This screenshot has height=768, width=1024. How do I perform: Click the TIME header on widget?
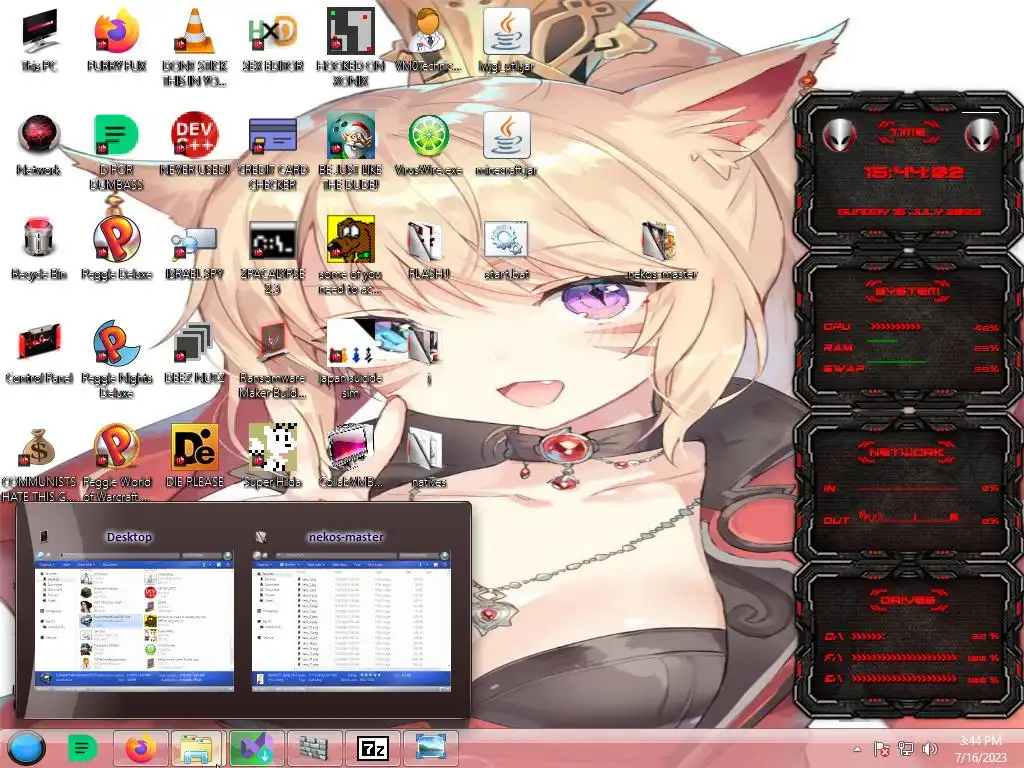(908, 133)
